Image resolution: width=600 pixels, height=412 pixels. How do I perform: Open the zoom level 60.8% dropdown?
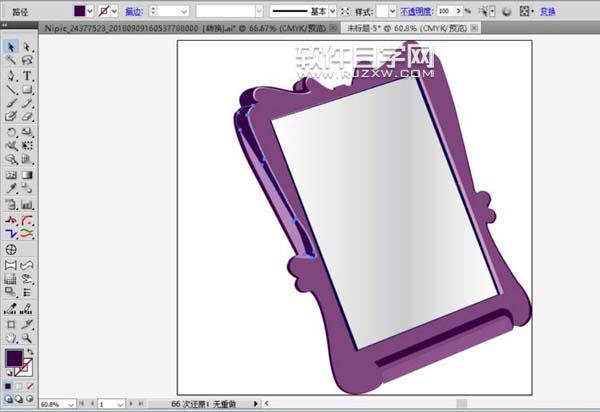[x=71, y=404]
